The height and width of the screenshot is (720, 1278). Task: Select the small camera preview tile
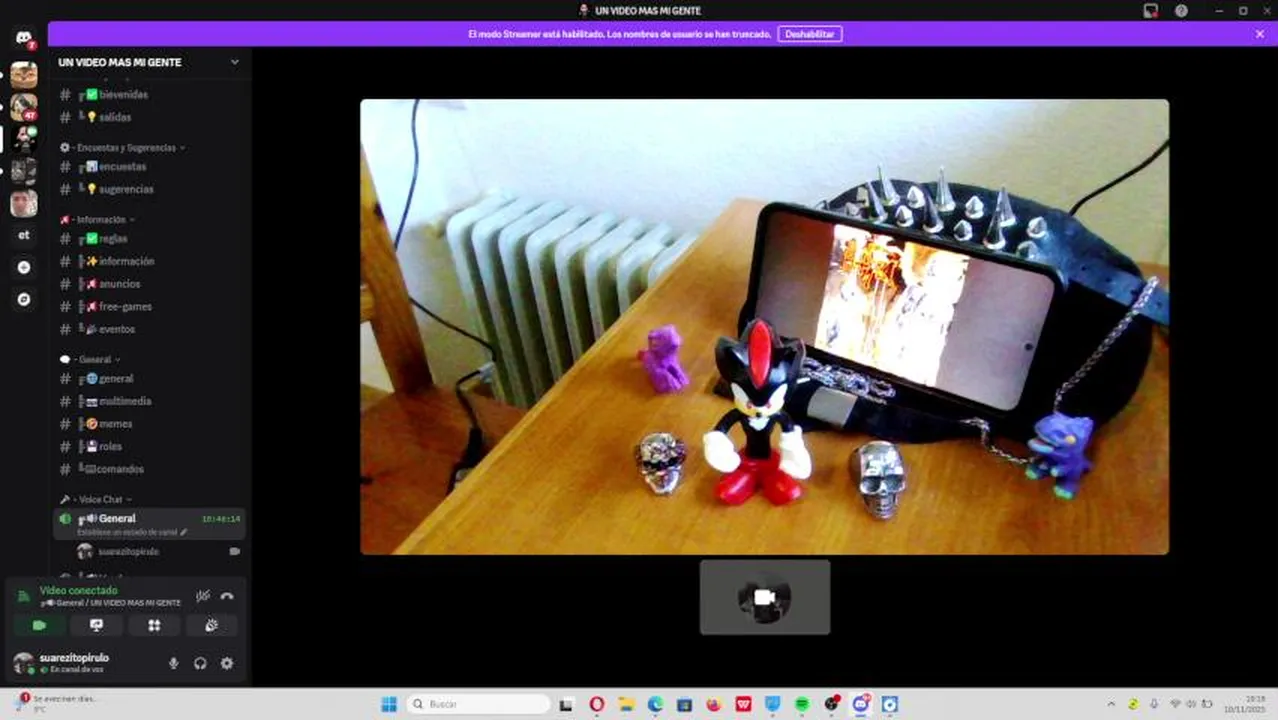(764, 597)
